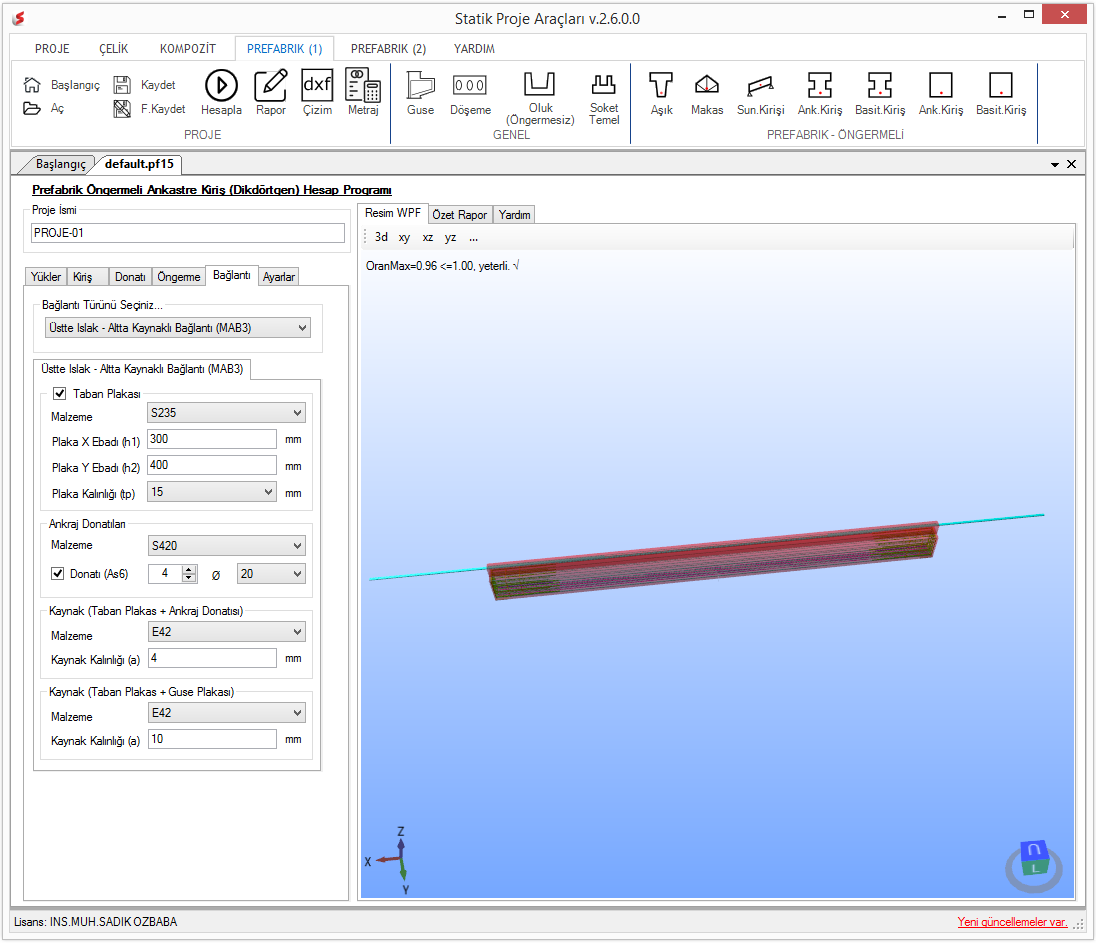Viewport: 1096px width, 943px height.
Task: Open the Bağlantı Türünü Seçiniz dropdown
Action: tap(178, 328)
